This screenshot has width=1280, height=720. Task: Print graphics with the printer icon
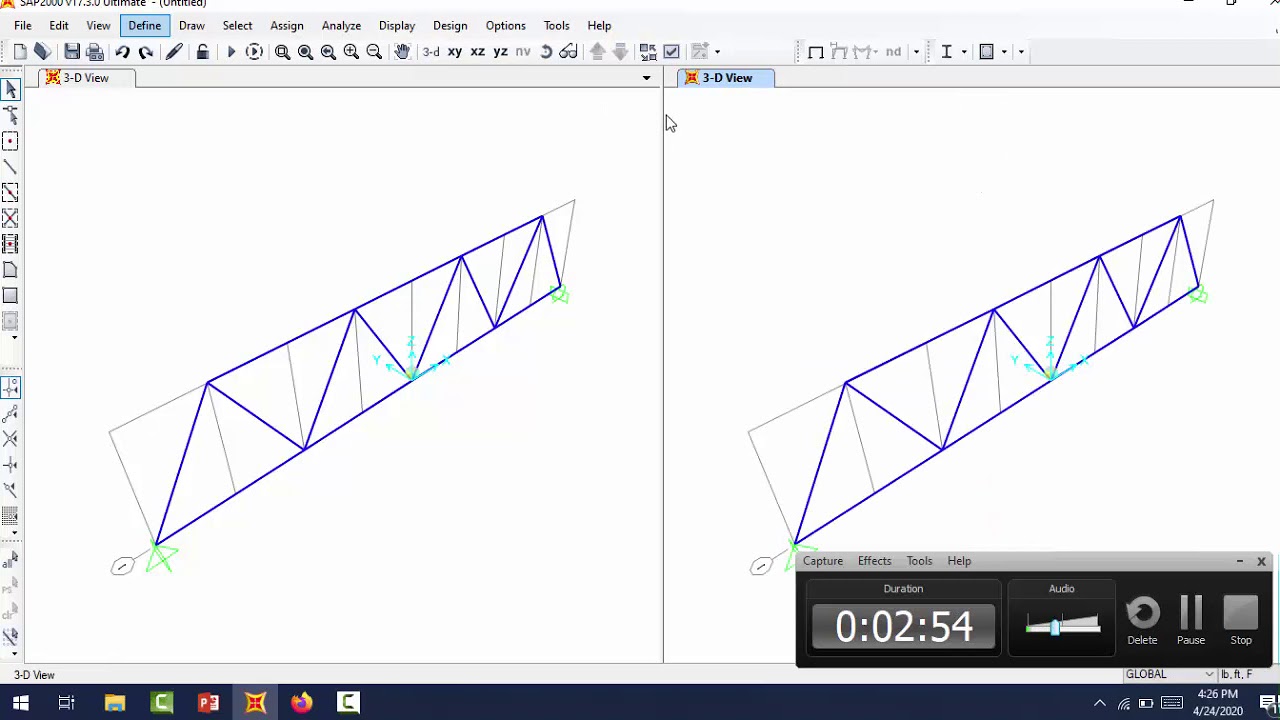pyautogui.click(x=95, y=52)
